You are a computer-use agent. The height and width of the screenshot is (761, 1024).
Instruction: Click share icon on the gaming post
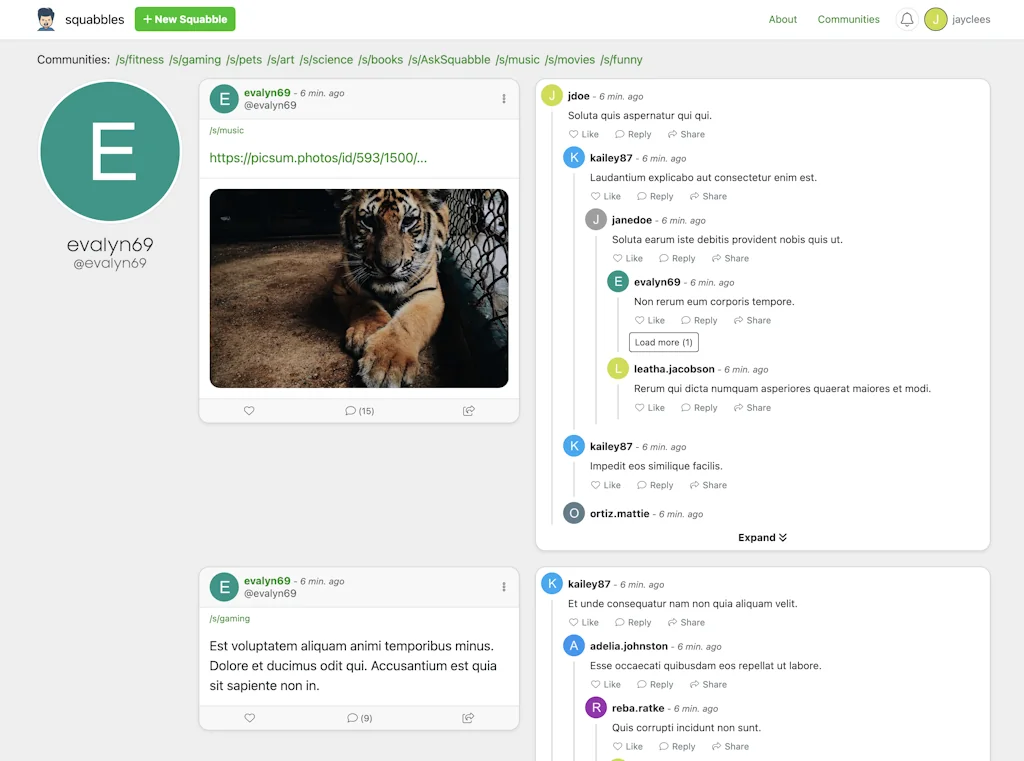pos(468,718)
